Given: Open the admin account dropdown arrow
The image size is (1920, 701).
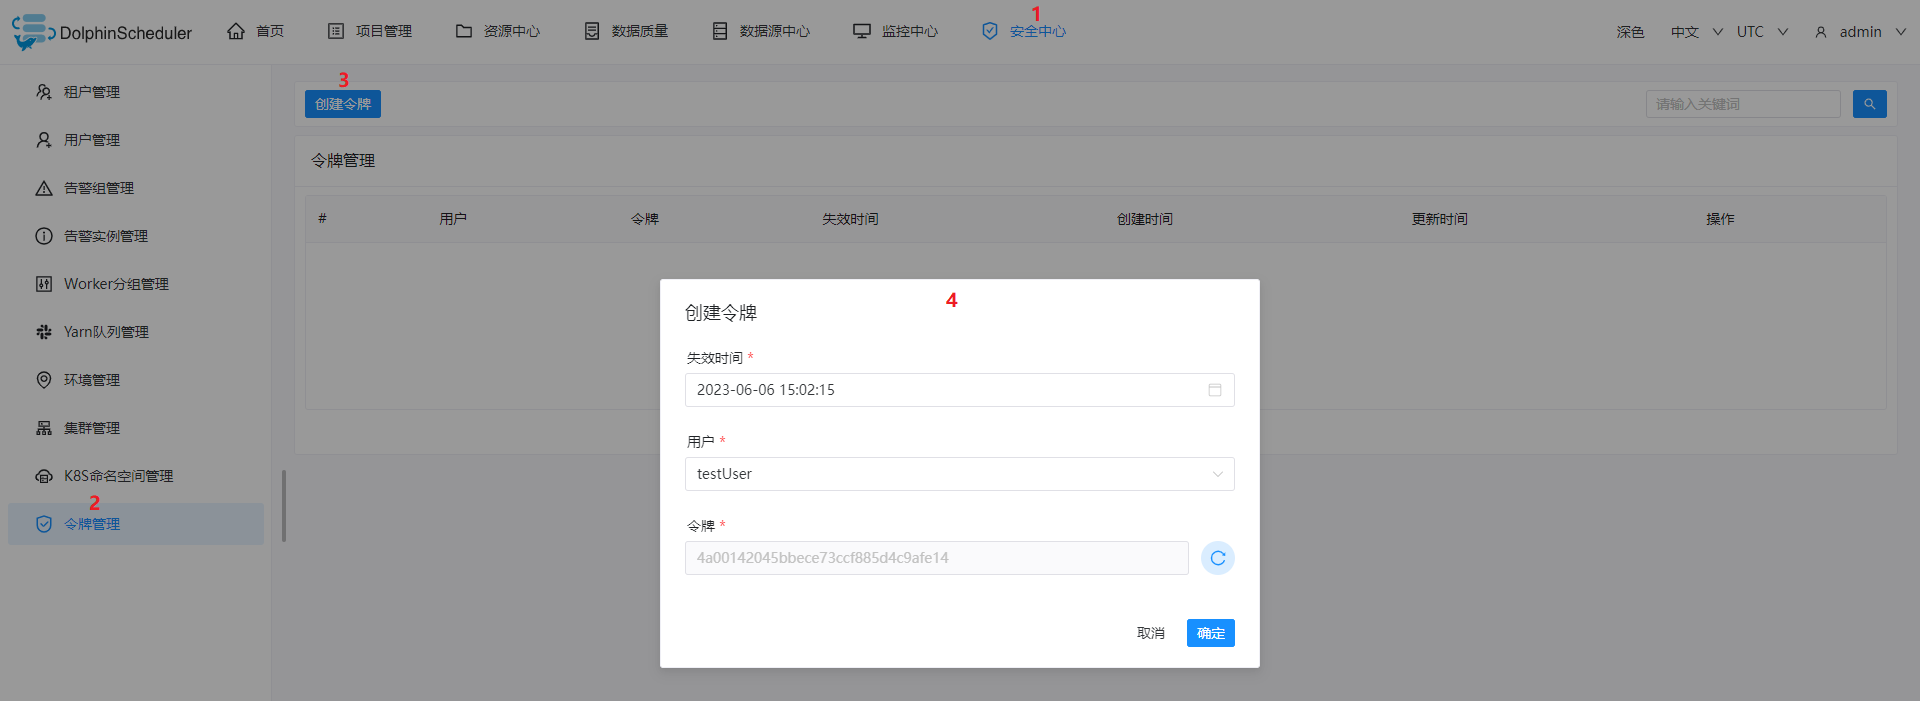Looking at the screenshot, I should click(x=1901, y=32).
